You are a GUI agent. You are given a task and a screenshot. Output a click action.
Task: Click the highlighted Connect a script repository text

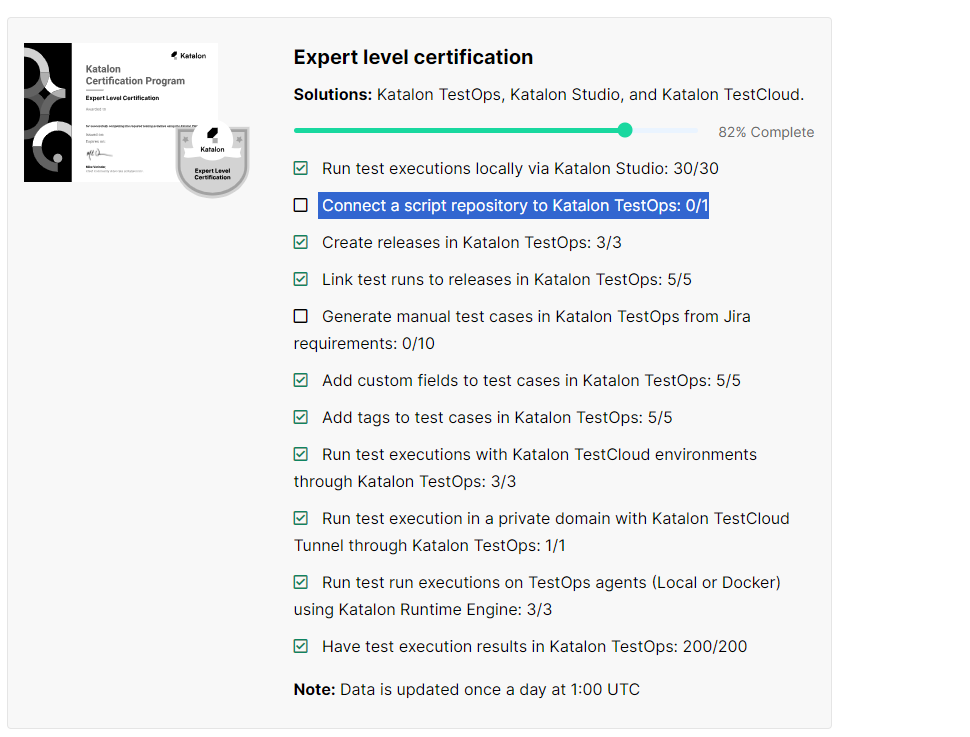tap(514, 206)
